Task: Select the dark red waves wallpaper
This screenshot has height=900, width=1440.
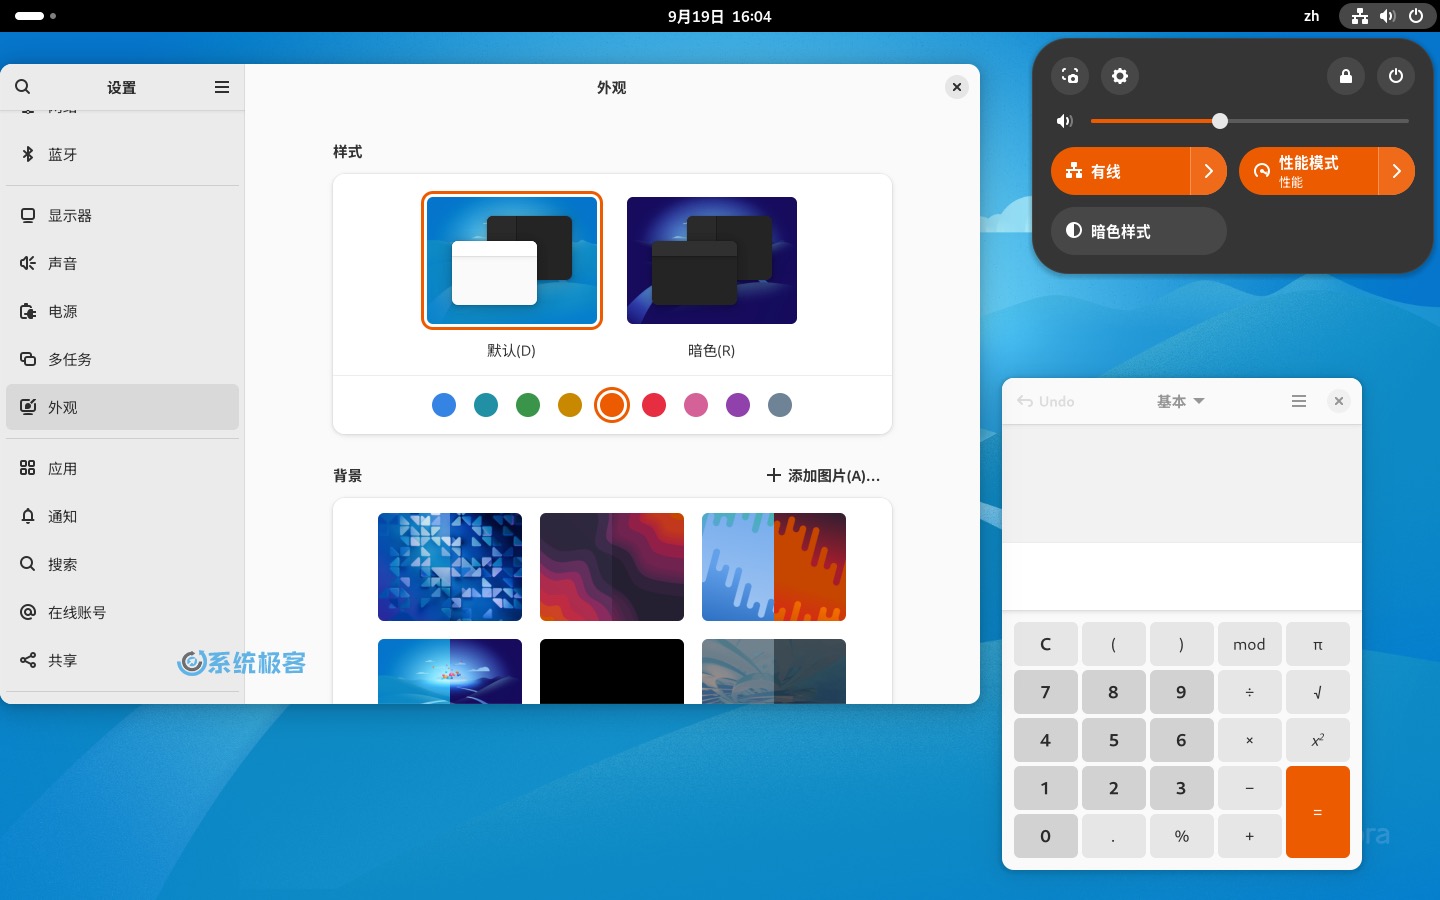Action: [612, 567]
